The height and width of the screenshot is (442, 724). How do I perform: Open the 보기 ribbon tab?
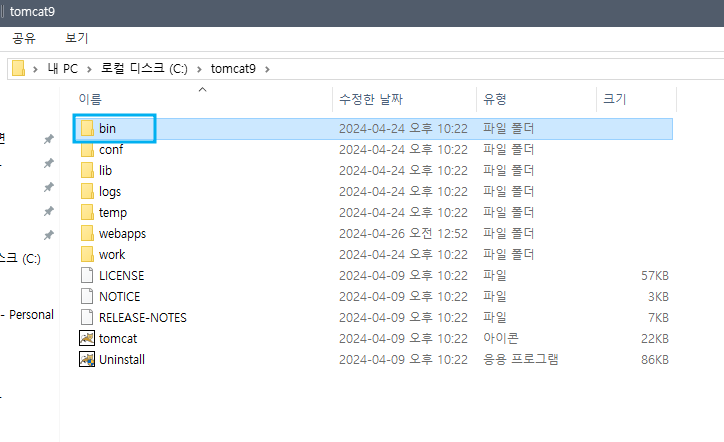[77, 38]
